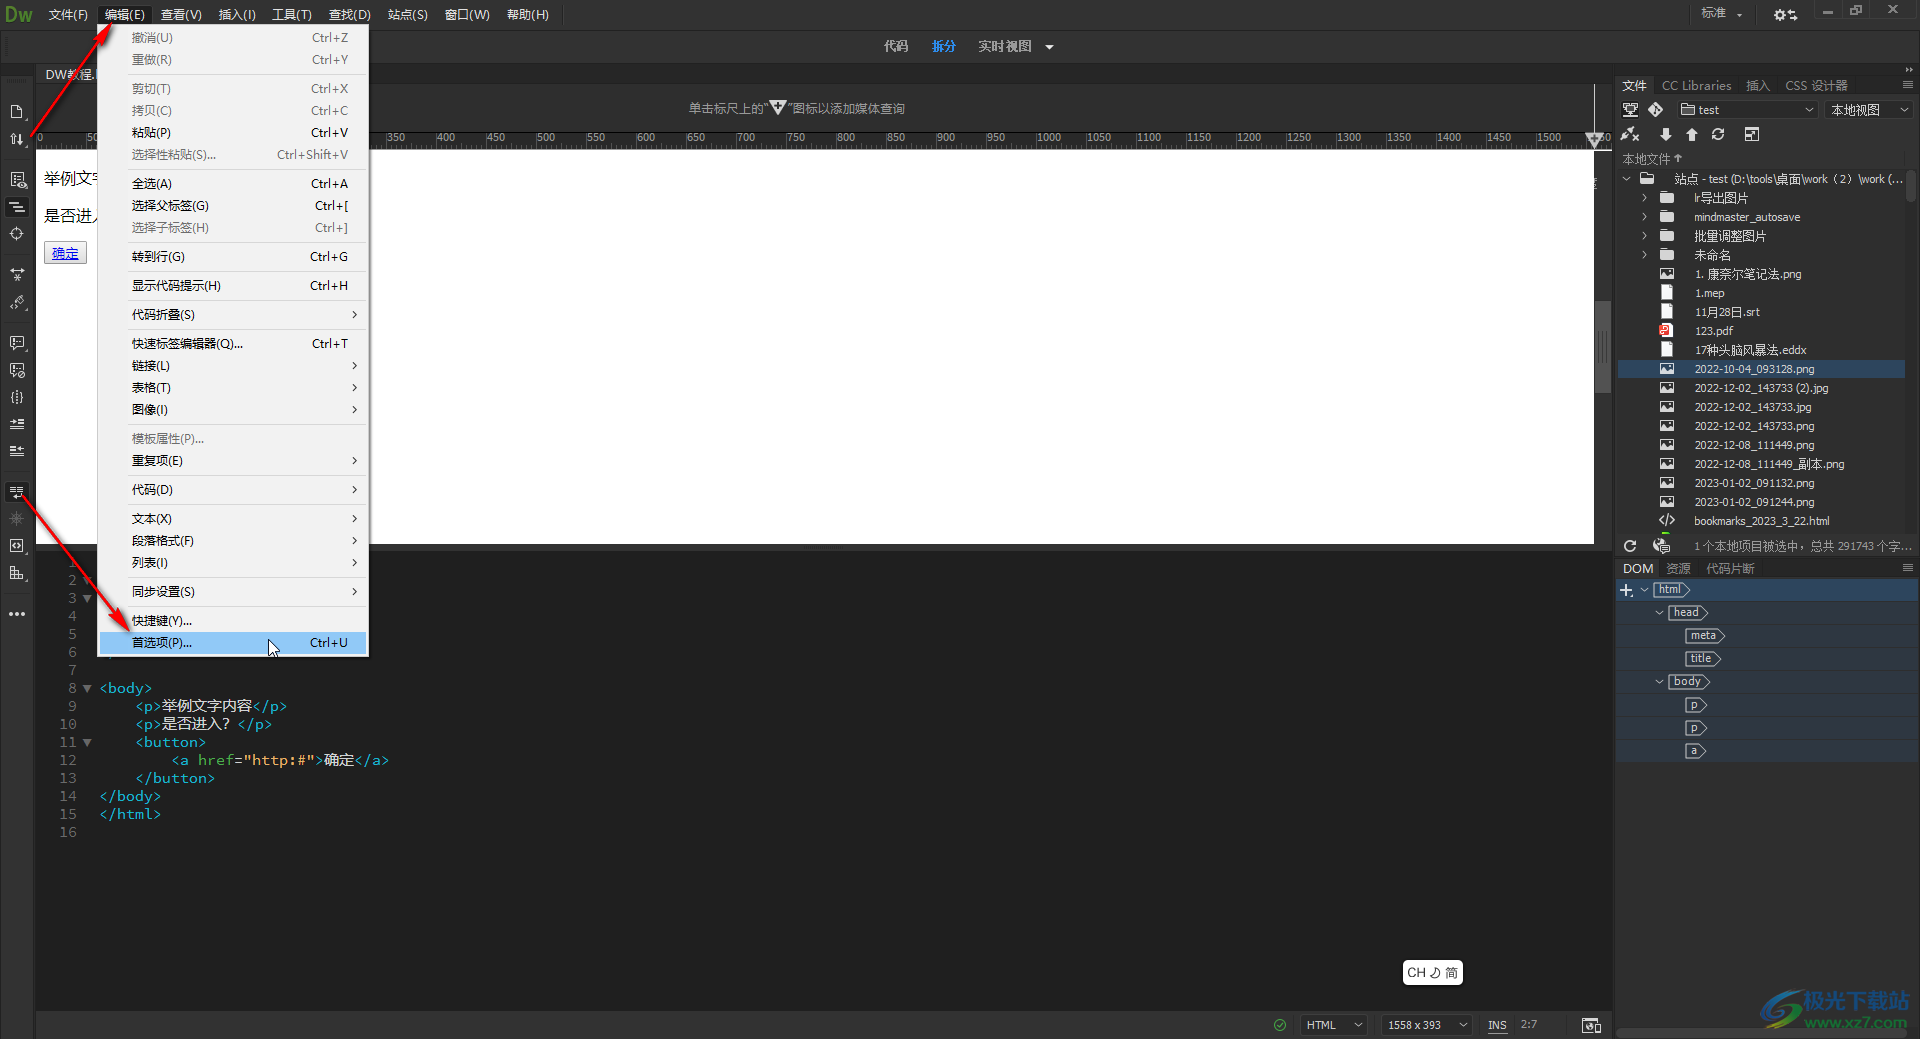This screenshot has height=1039, width=1920.
Task: Click the Expand Files panel icon
Action: tap(1752, 134)
